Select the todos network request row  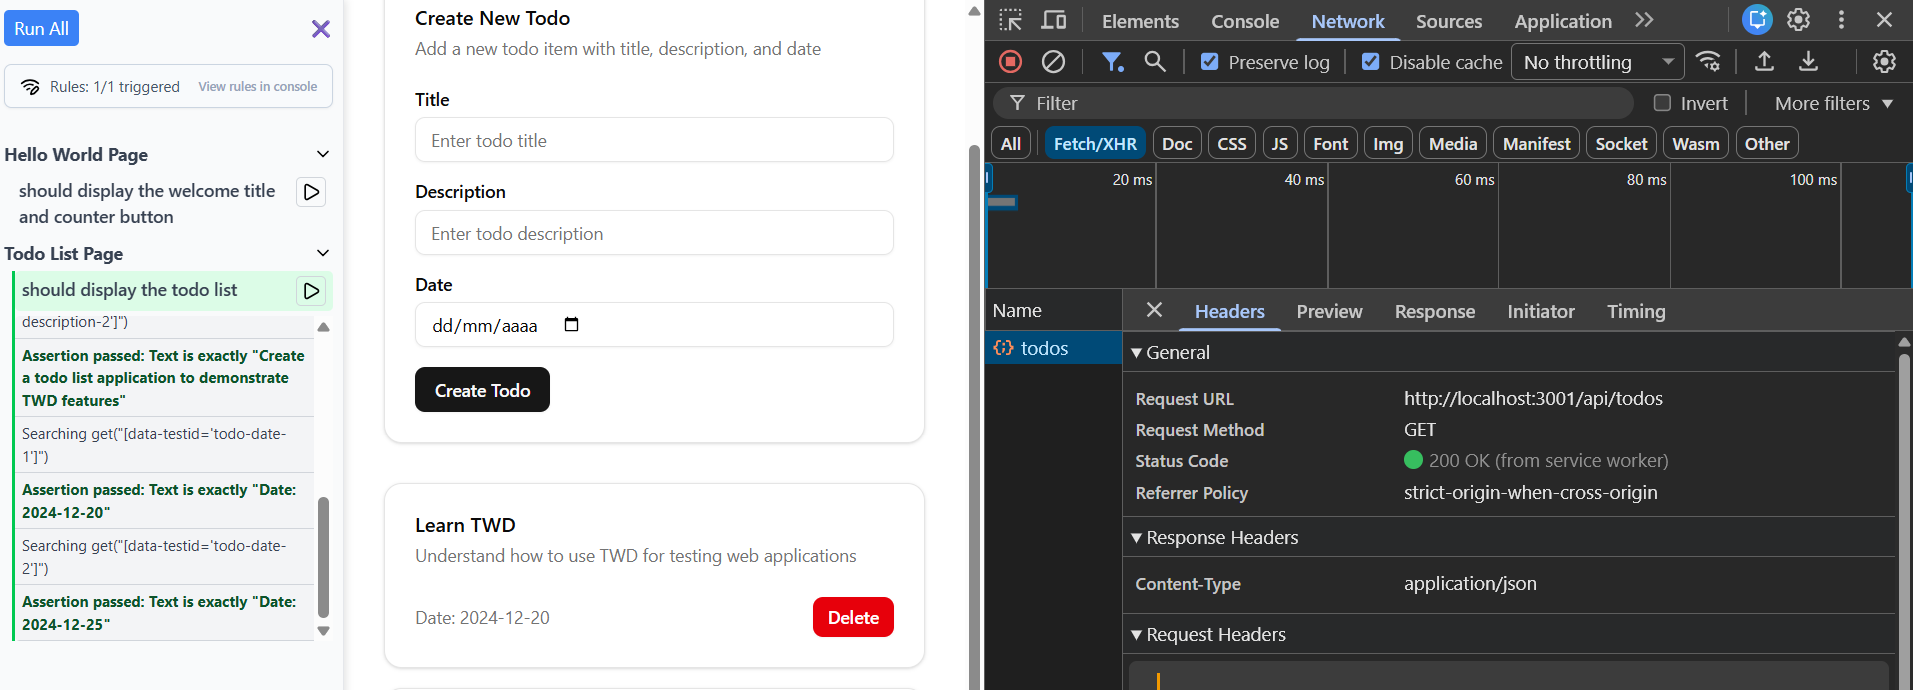click(1053, 348)
